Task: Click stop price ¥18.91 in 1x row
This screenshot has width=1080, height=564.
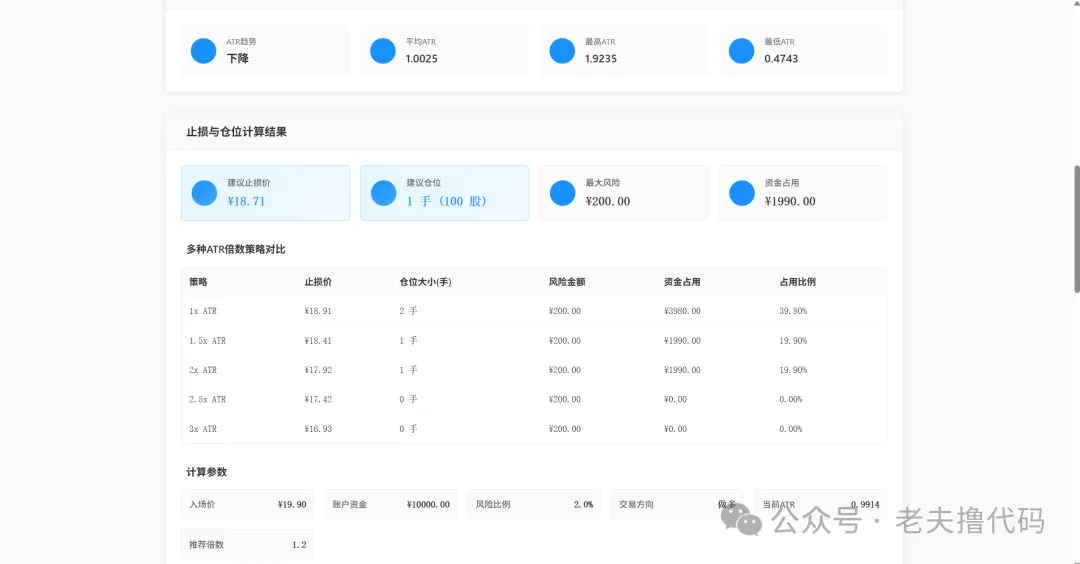Action: [x=318, y=311]
